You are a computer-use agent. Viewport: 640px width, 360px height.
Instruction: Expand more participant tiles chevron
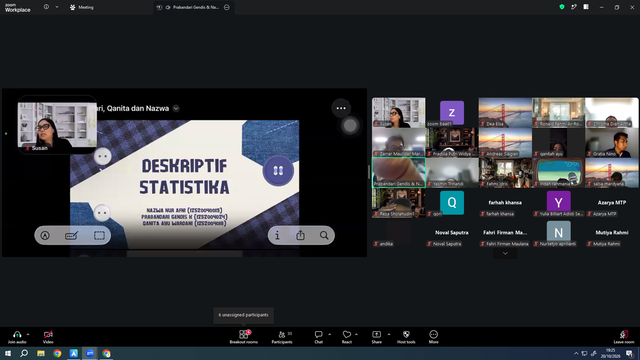(x=505, y=253)
